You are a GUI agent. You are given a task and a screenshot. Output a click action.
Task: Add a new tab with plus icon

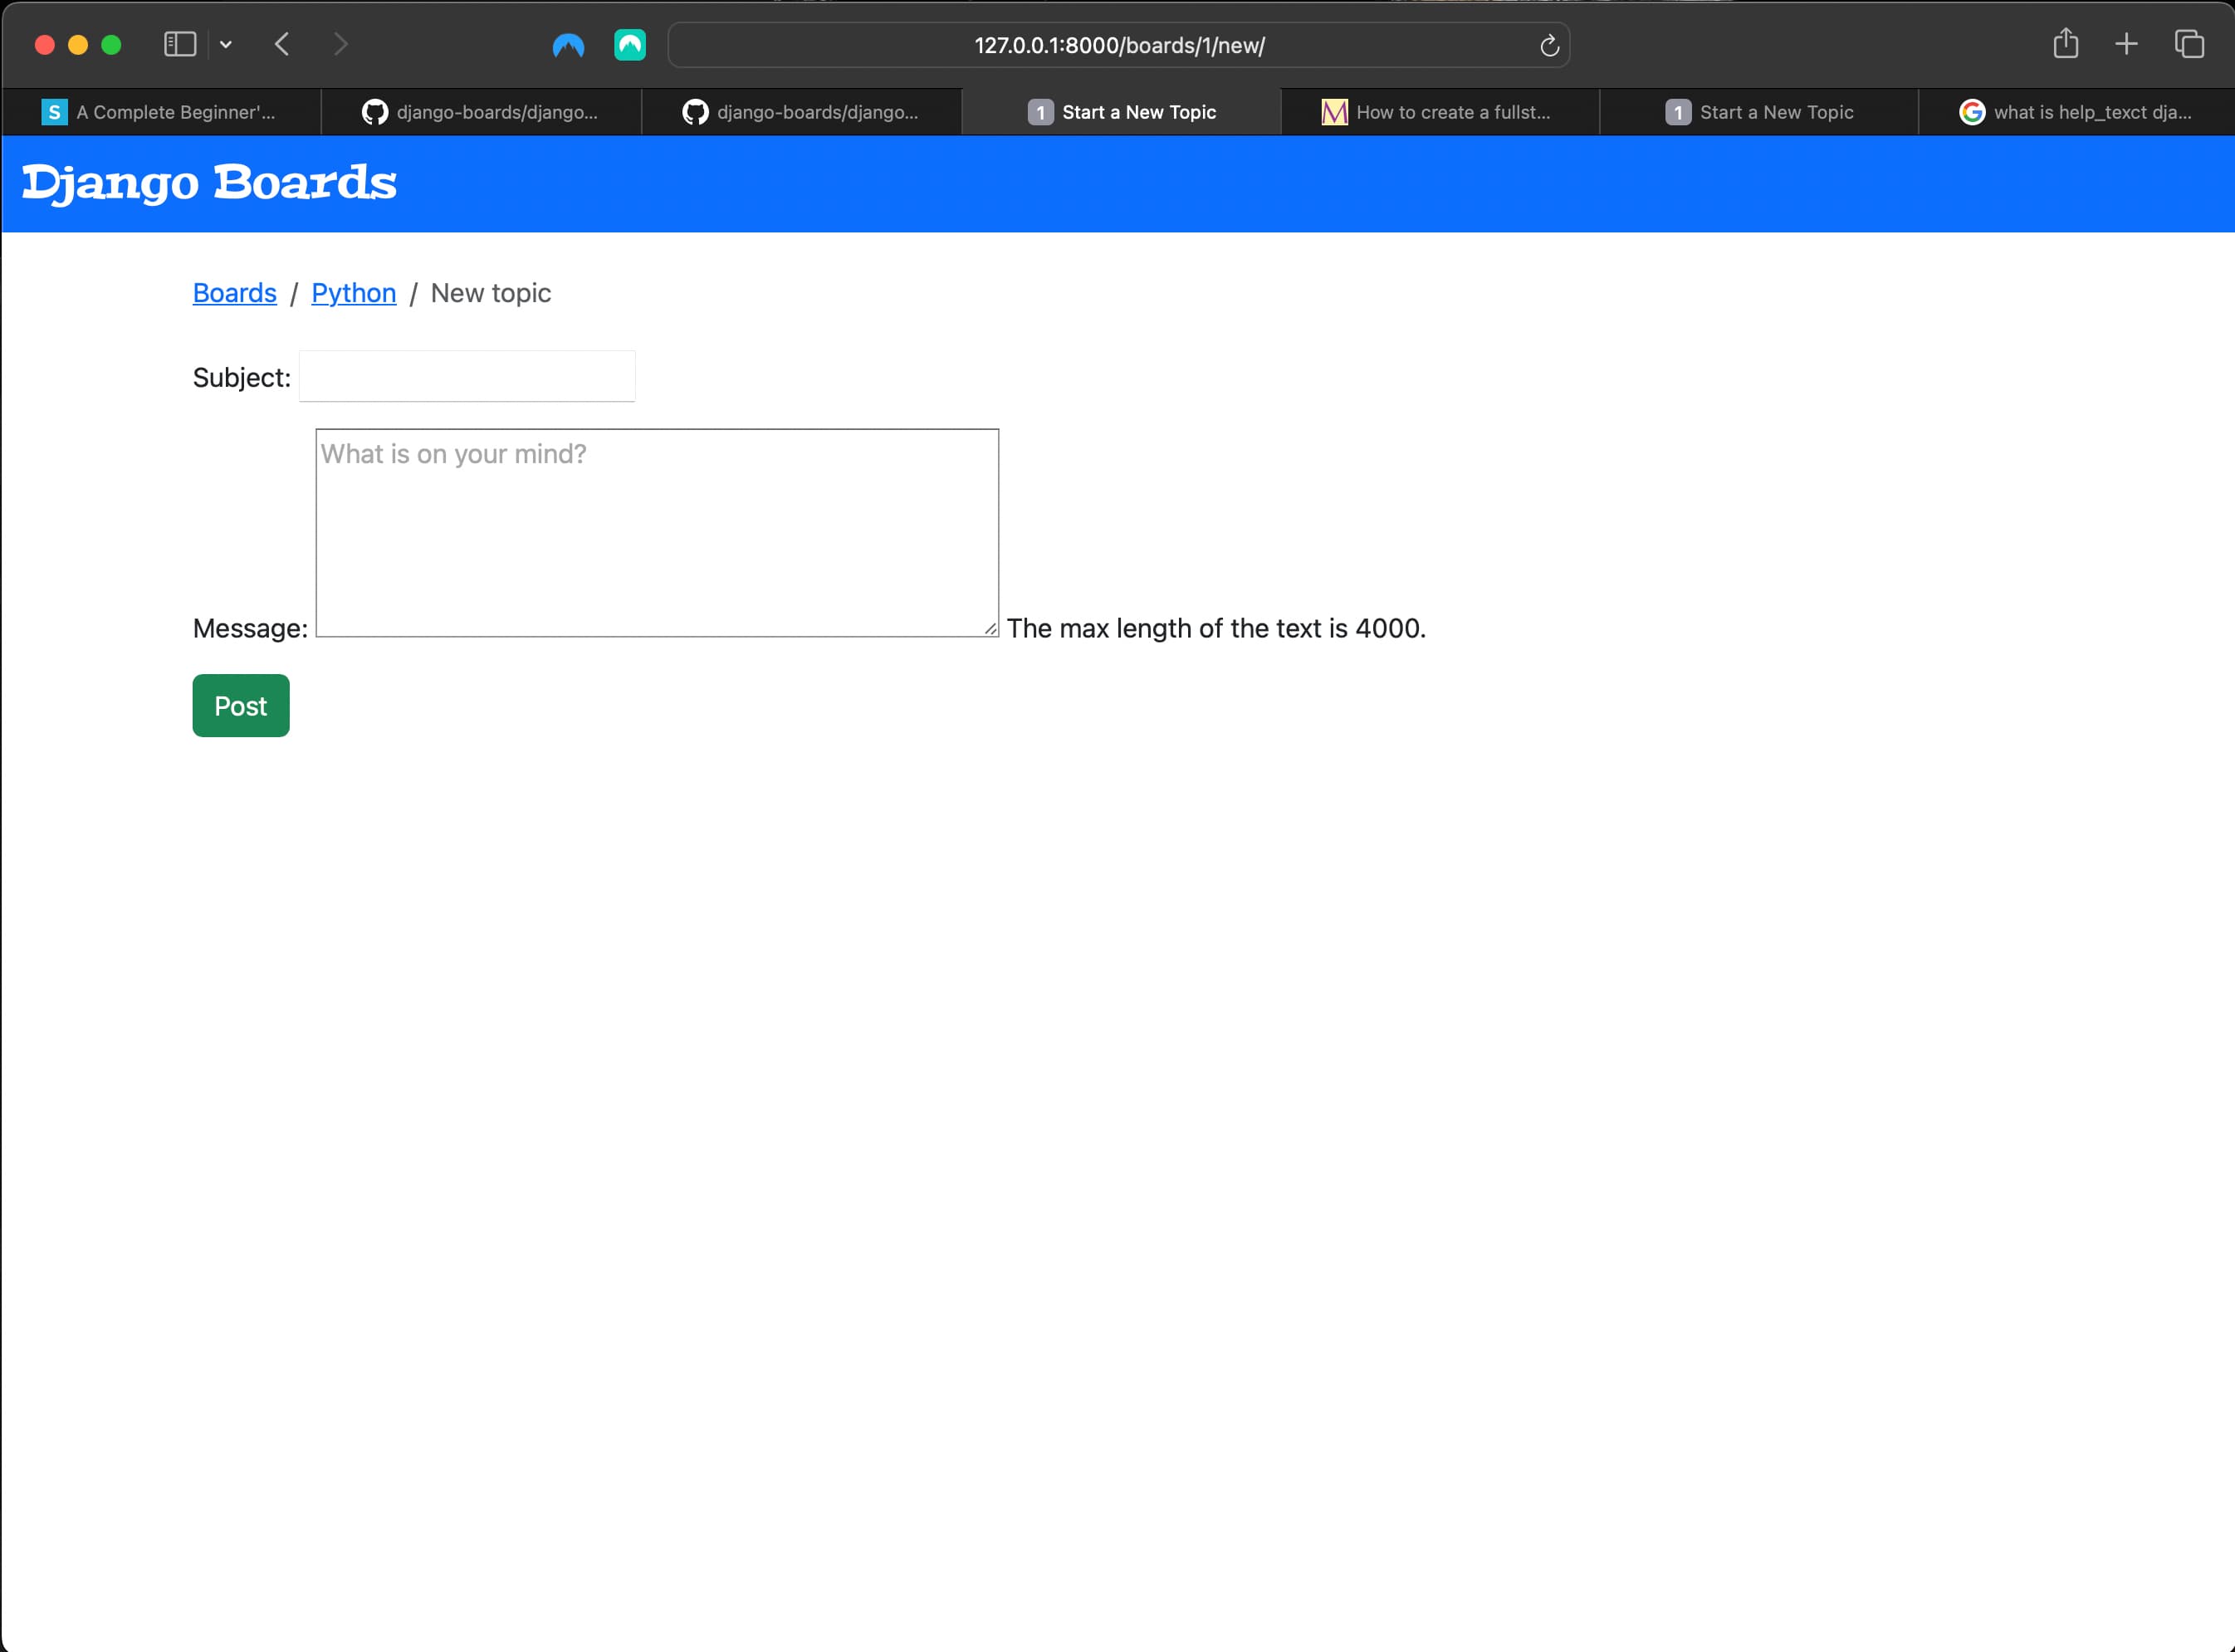2127,44
